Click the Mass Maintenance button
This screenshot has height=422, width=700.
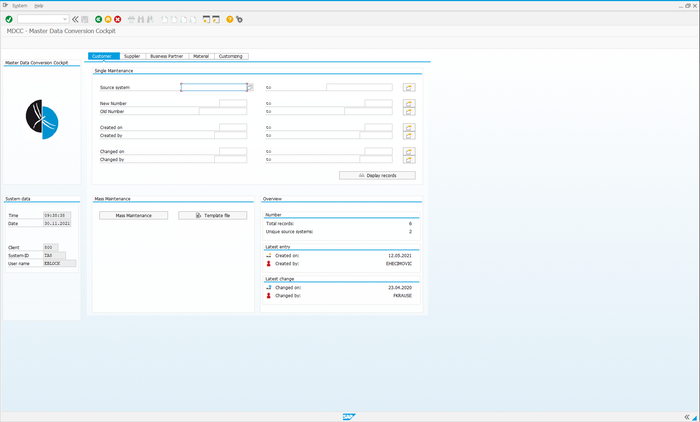[x=133, y=215]
